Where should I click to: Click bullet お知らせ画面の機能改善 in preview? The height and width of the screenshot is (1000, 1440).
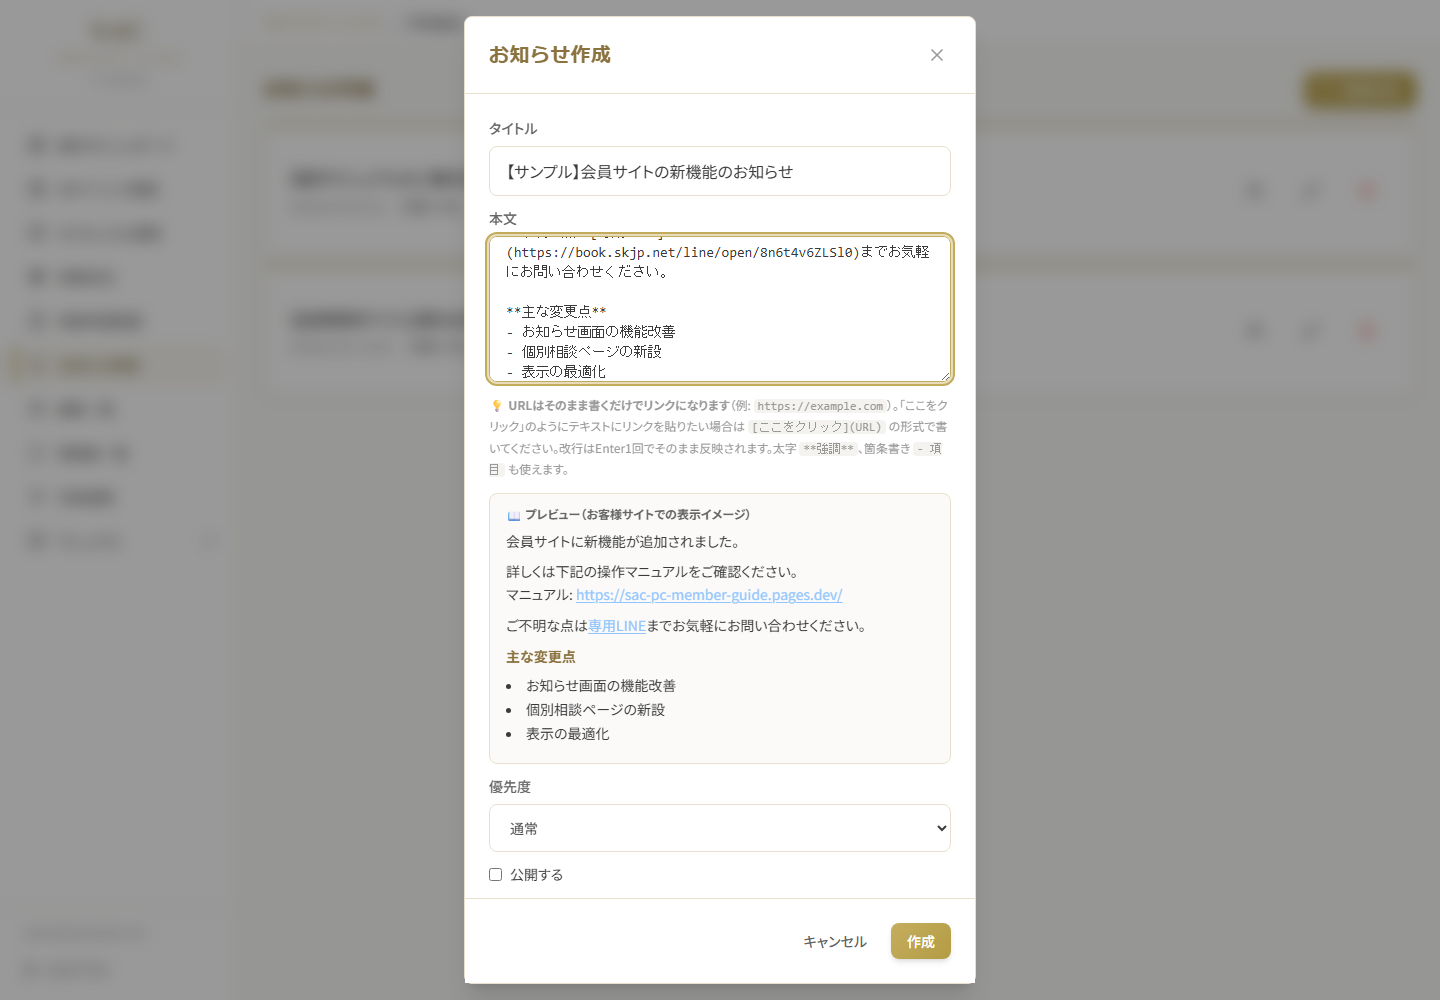click(601, 686)
